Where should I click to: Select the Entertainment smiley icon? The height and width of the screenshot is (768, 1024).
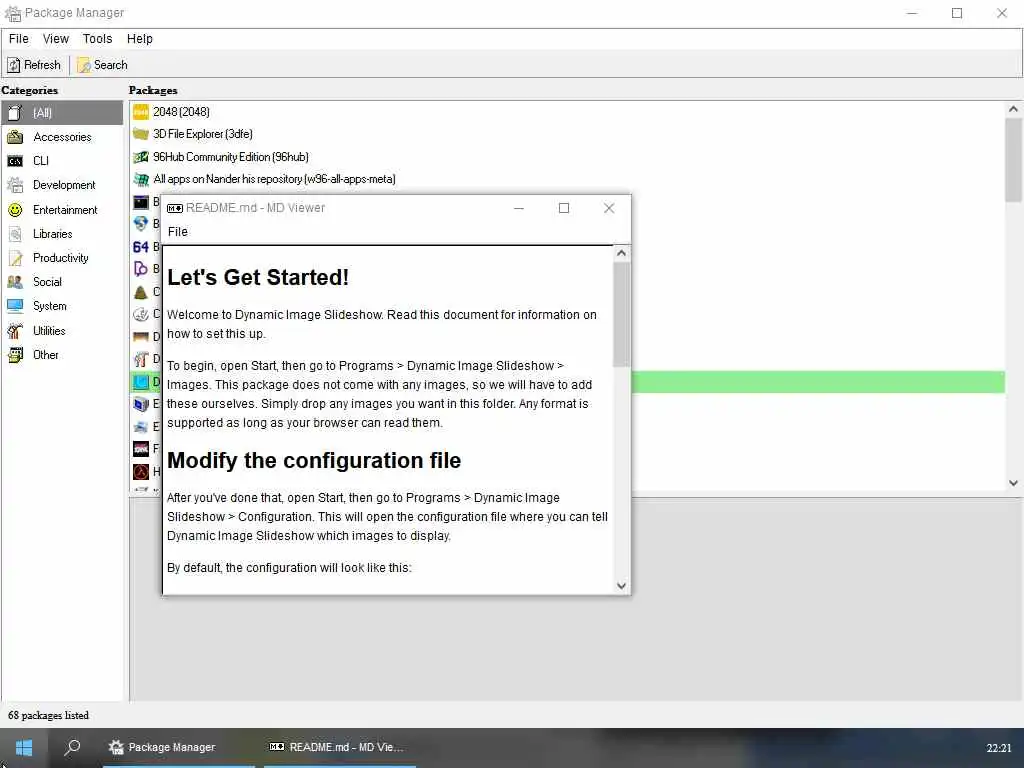click(15, 210)
